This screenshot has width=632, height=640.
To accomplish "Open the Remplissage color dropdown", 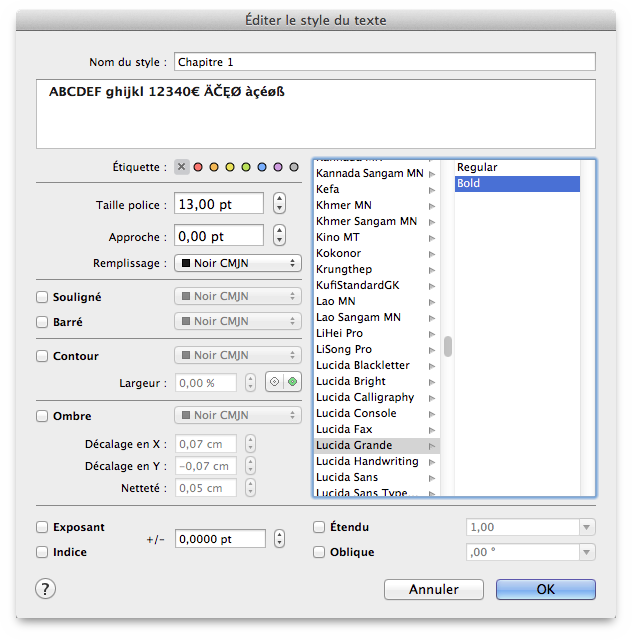I will 238,263.
